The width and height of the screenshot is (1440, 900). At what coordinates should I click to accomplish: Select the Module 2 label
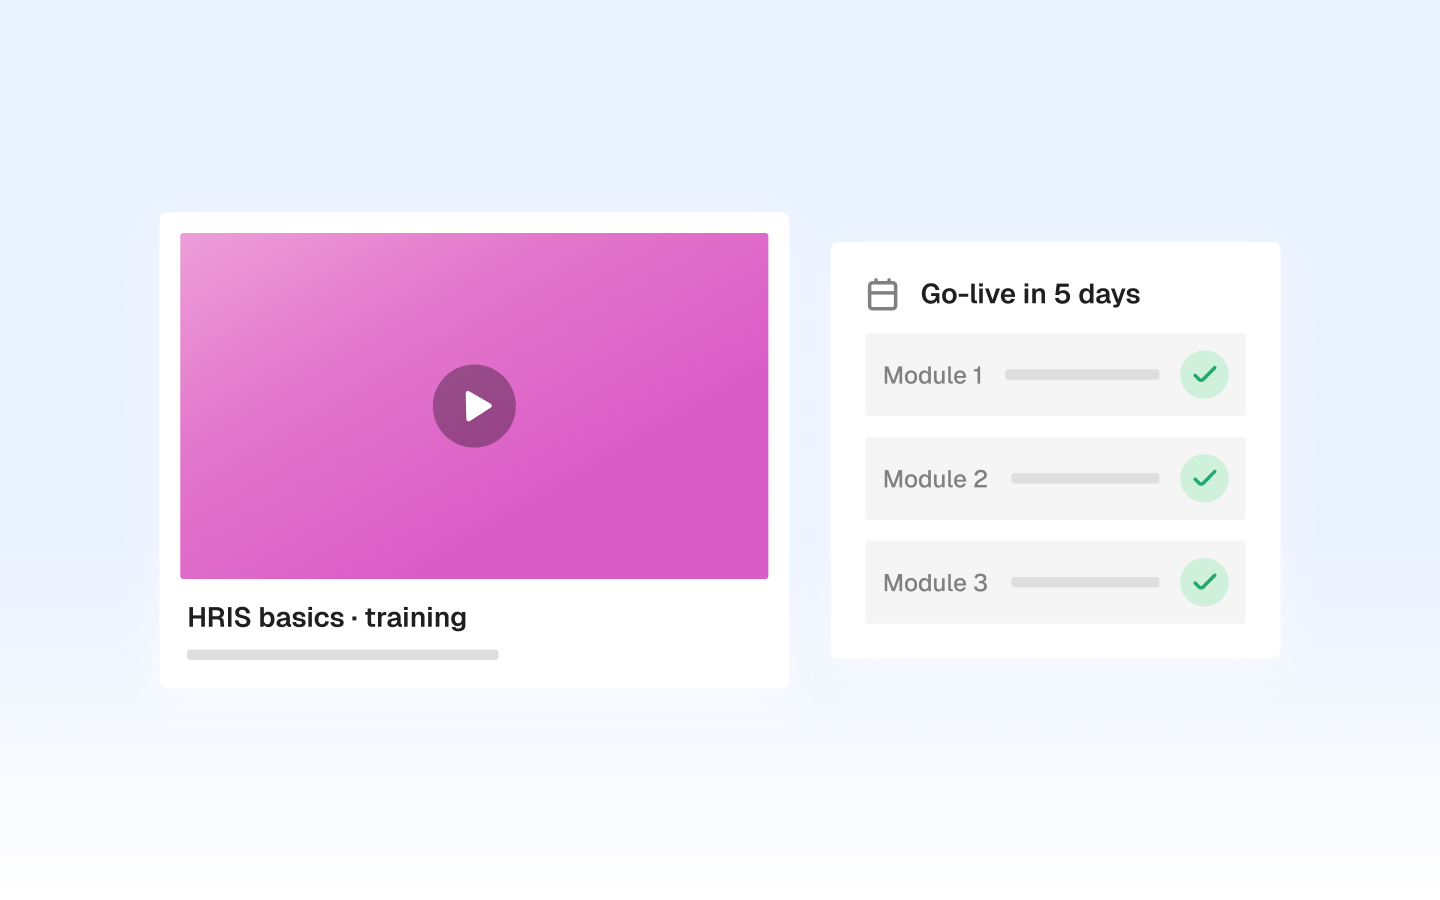[935, 479]
